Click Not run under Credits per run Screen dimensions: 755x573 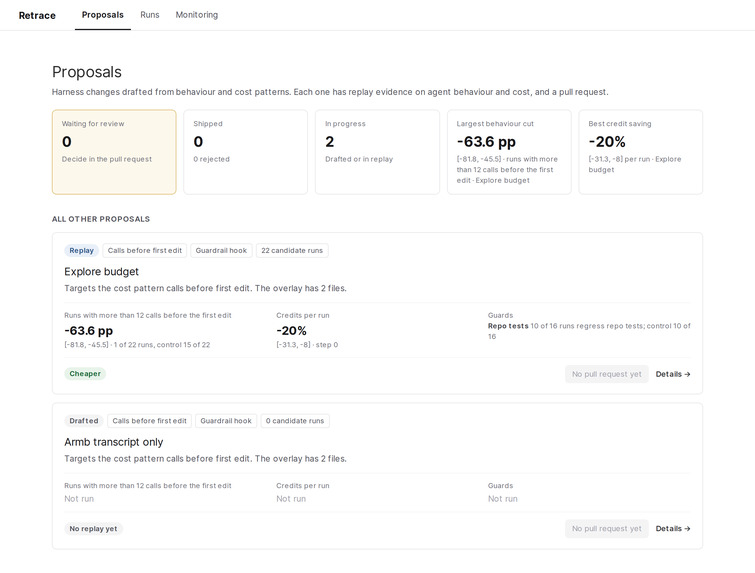291,499
